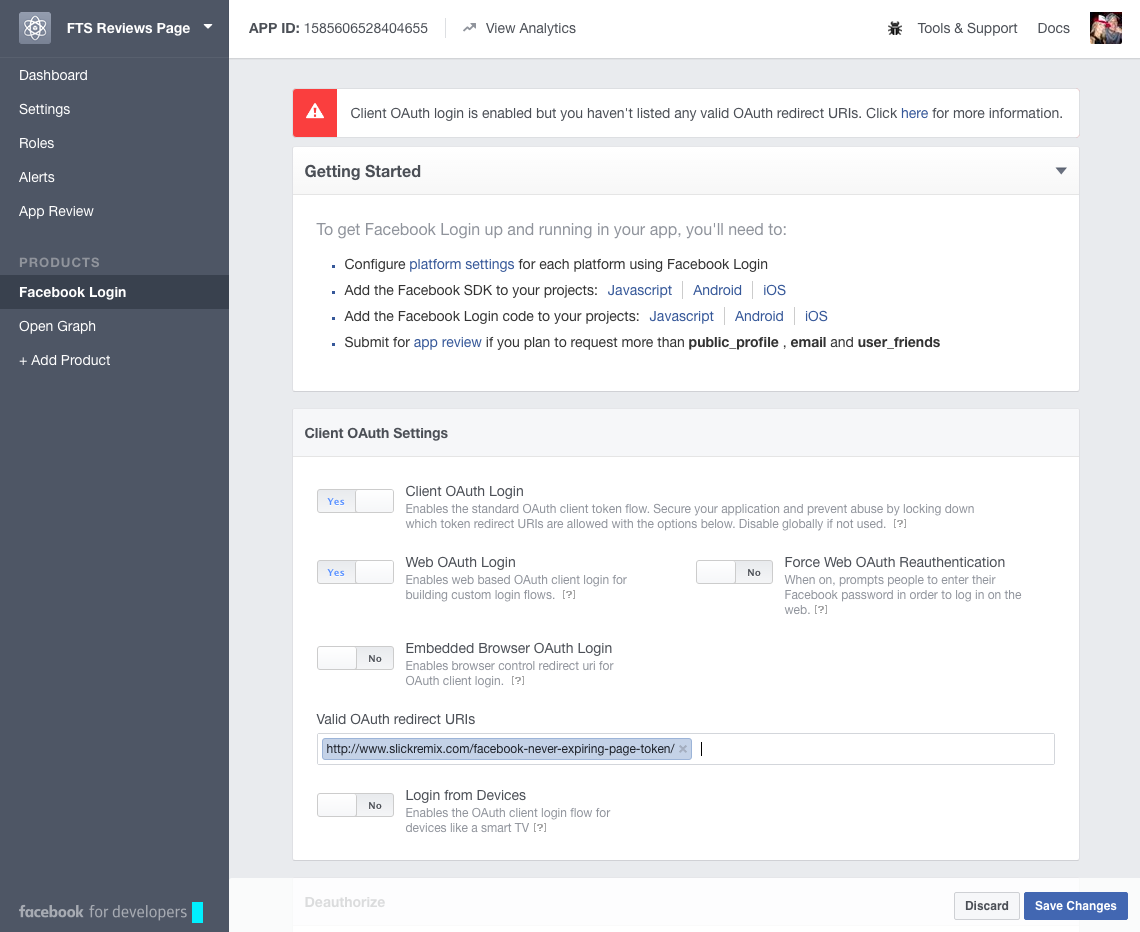1140x932 pixels.
Task: Open iOS Login code link
Action: (816, 316)
